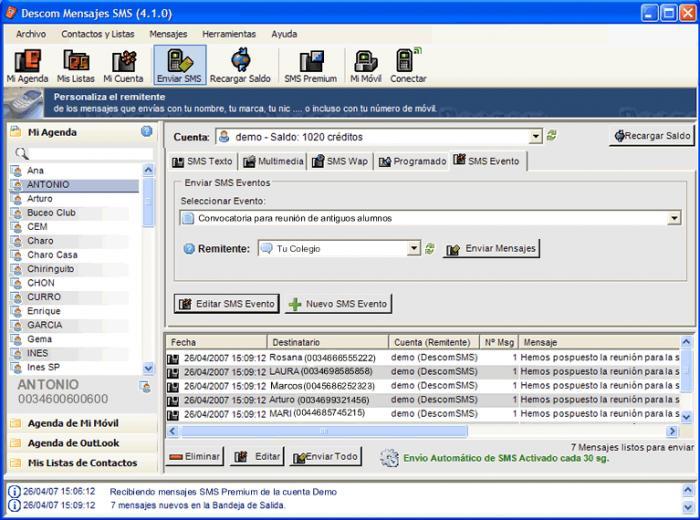The image size is (700, 520).
Task: Sort by the Fecha column header
Action: (x=217, y=342)
